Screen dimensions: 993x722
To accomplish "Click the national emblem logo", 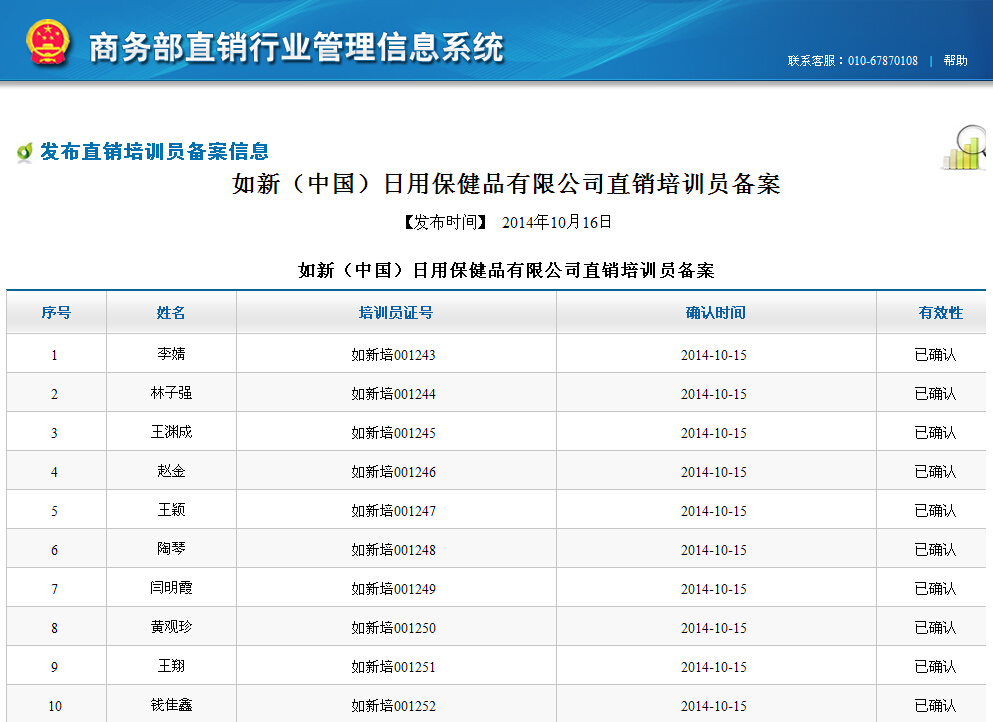I will tap(47, 42).
